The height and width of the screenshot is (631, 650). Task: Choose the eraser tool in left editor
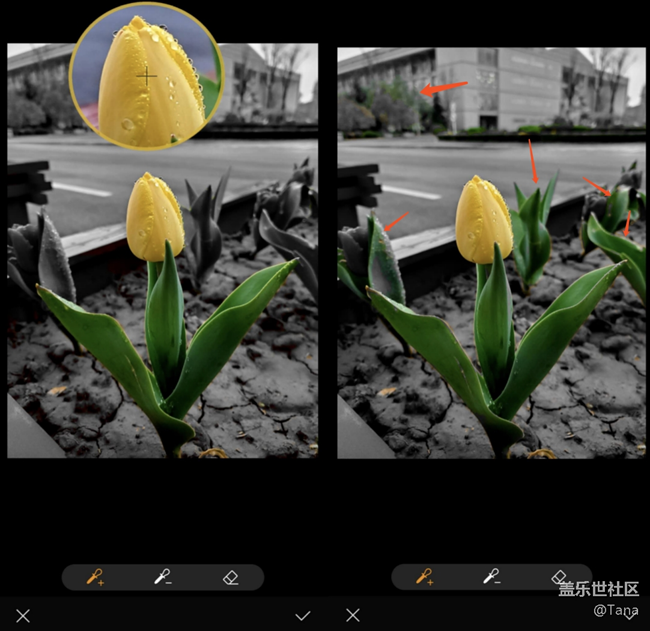point(230,577)
